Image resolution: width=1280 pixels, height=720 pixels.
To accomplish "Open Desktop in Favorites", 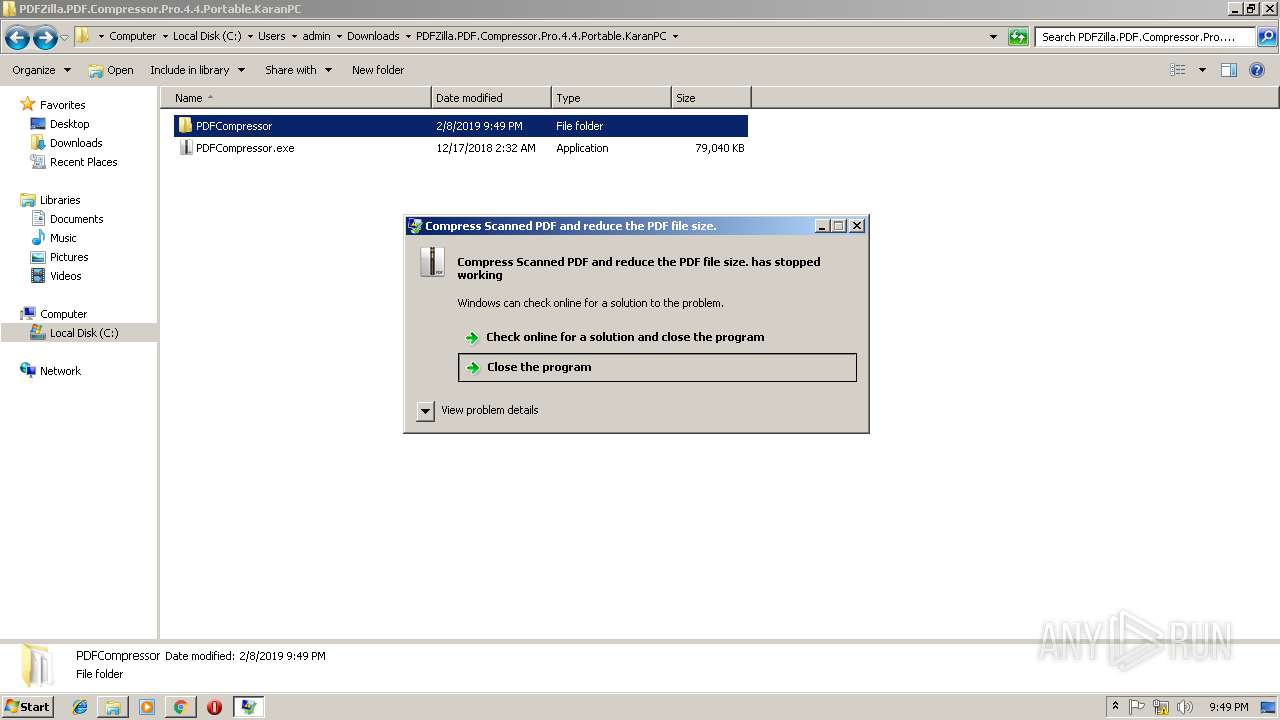I will (69, 124).
